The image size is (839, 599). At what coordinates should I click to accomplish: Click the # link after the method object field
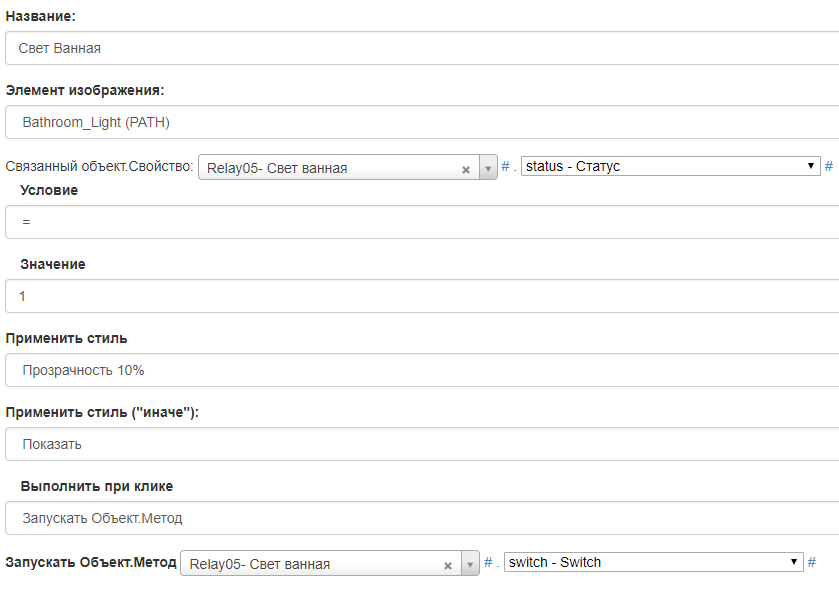[488, 562]
